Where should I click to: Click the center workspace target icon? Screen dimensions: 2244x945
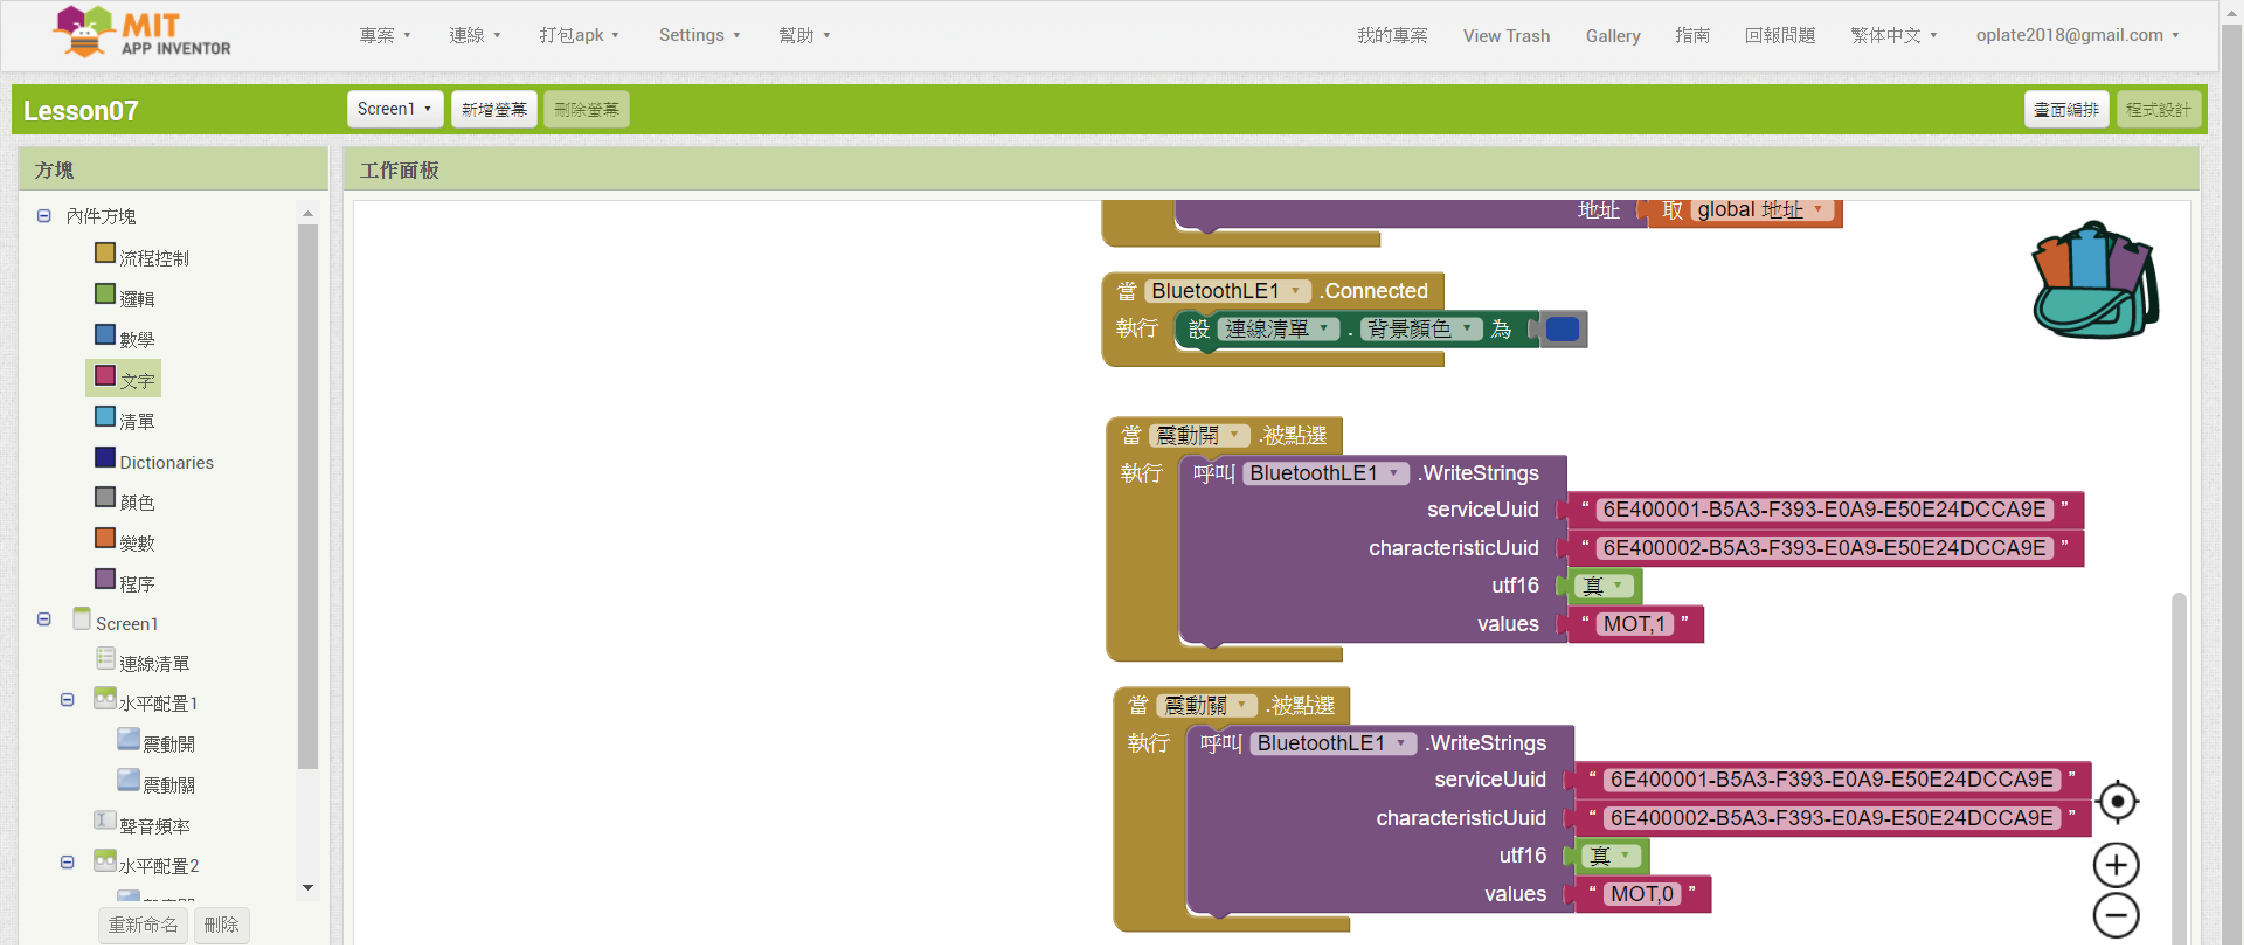tap(2116, 802)
